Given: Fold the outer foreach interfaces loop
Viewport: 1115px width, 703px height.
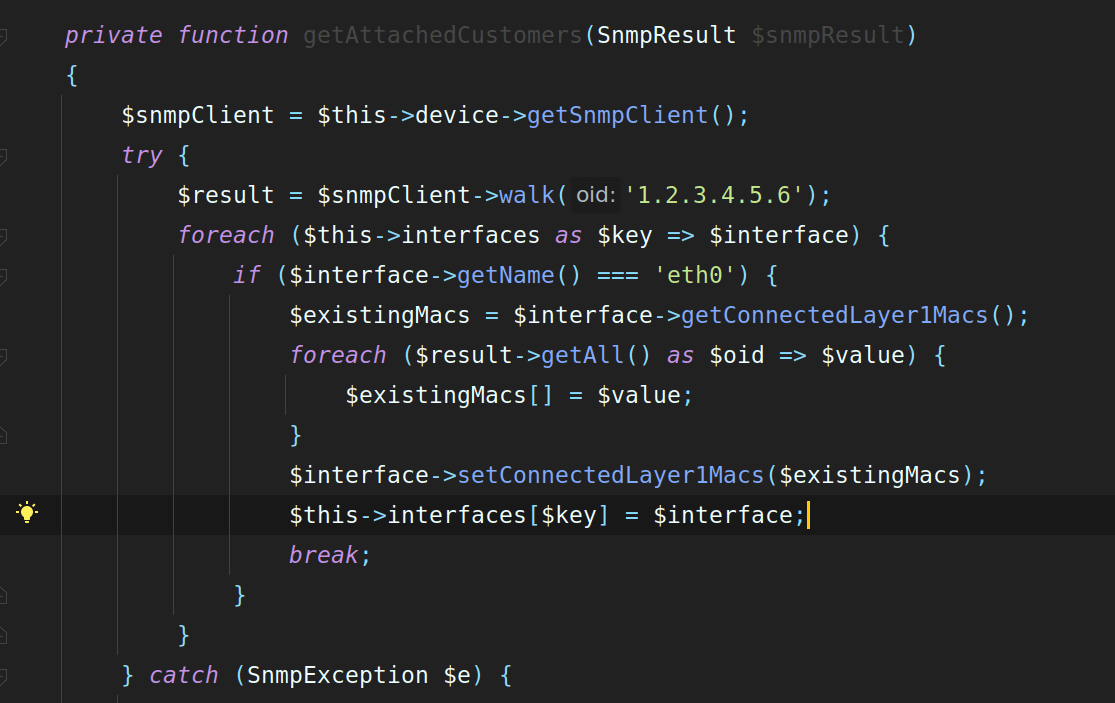Looking at the screenshot, I should pos(3,235).
